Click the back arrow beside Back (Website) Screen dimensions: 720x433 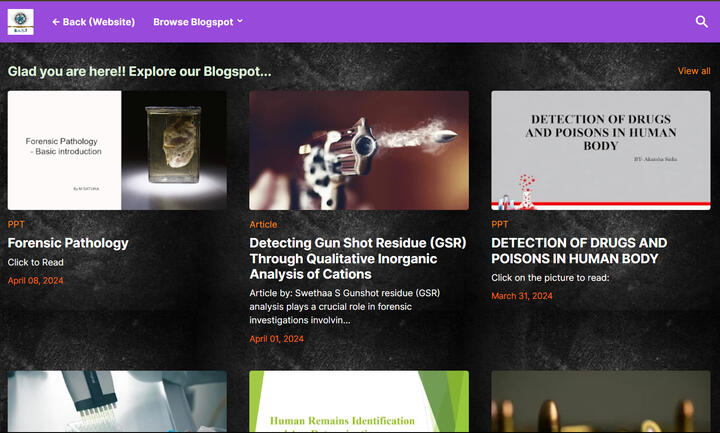click(56, 22)
